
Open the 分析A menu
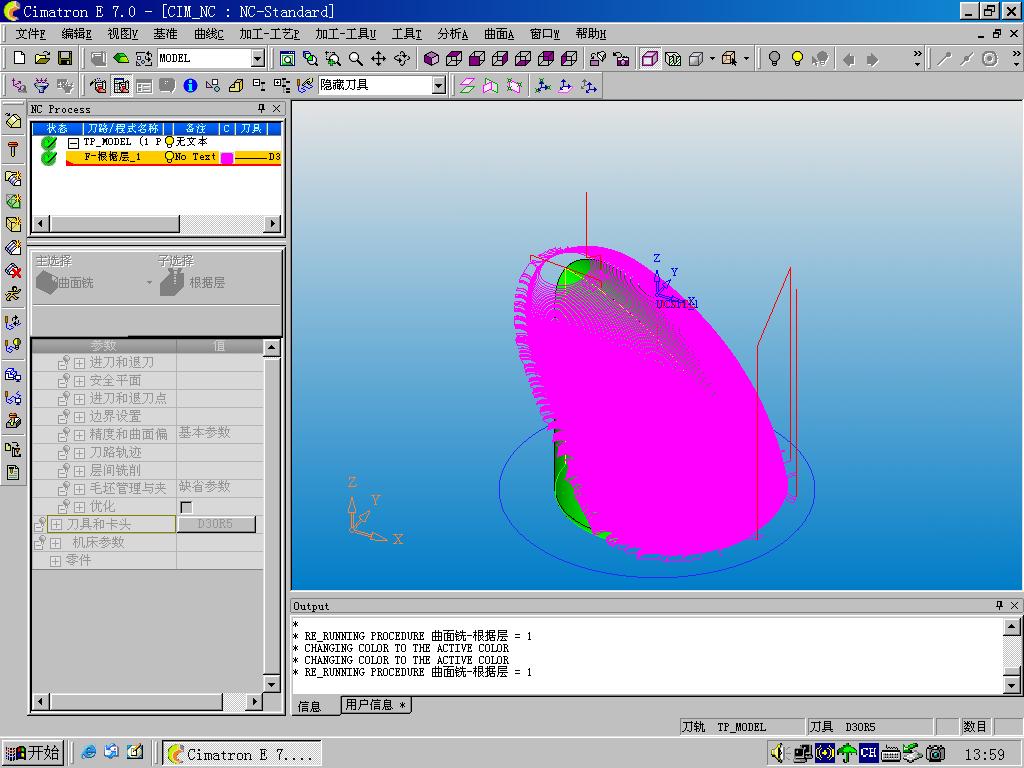[453, 34]
